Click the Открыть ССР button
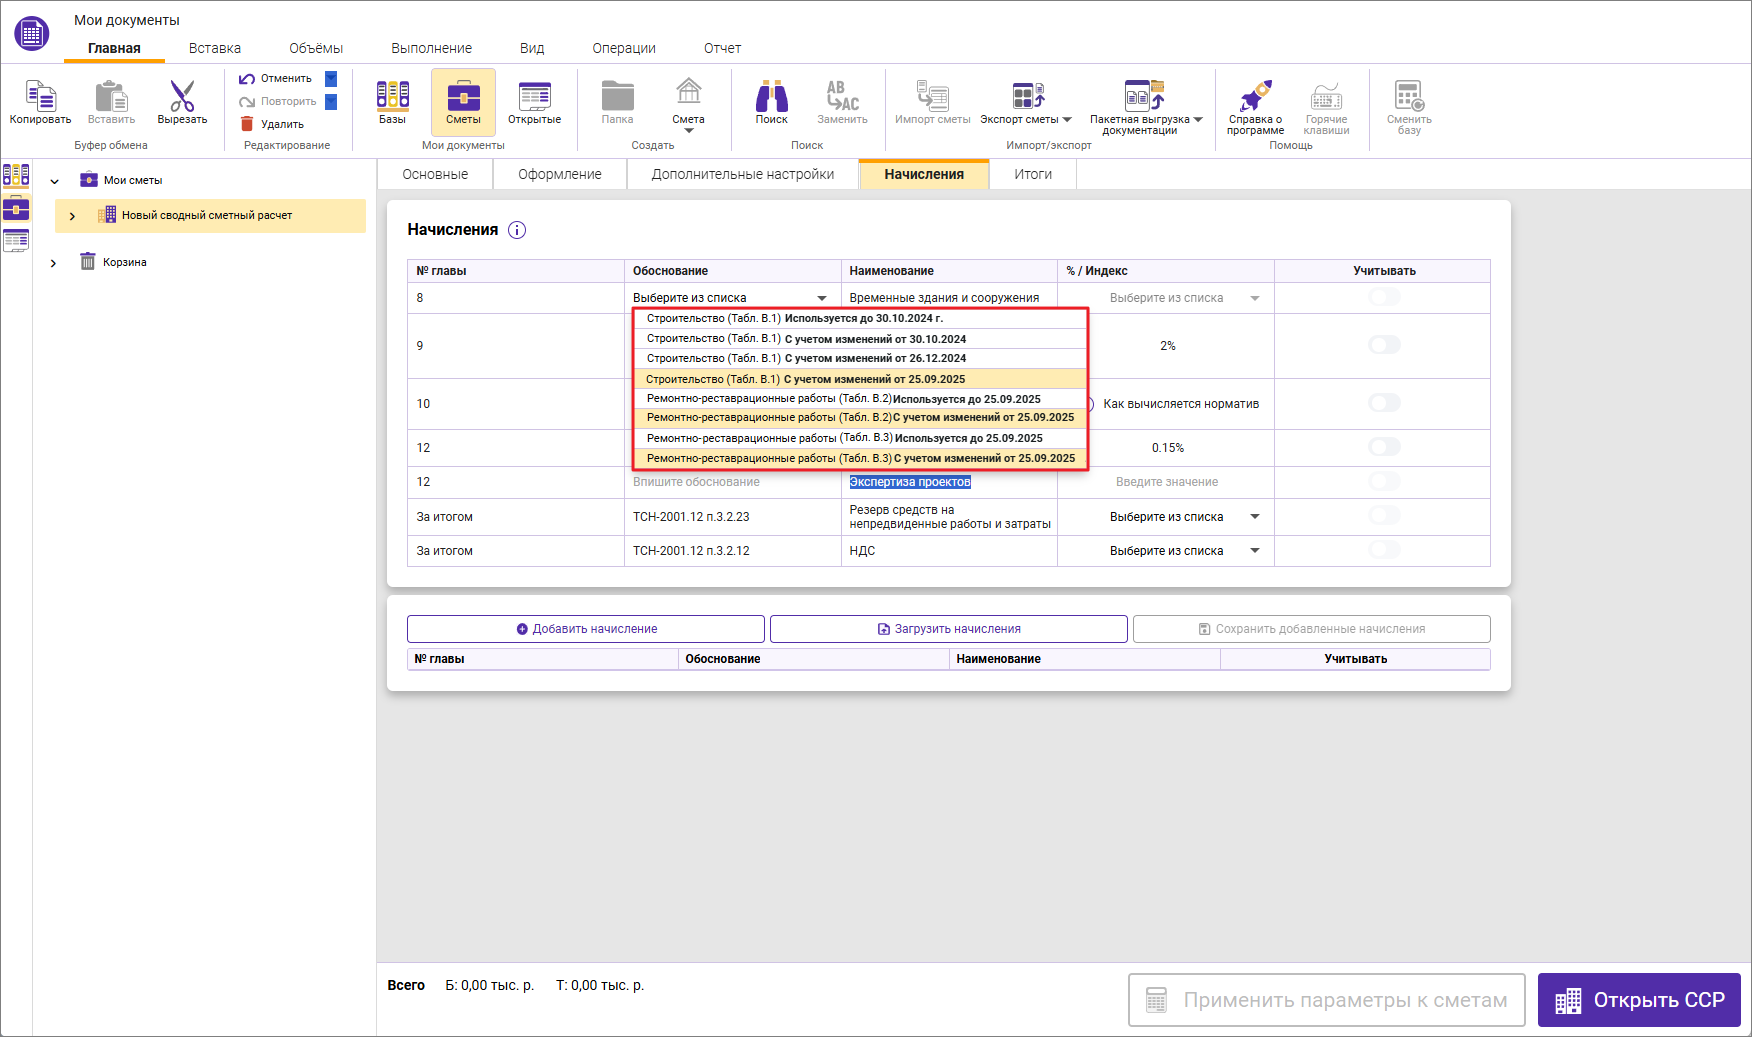This screenshot has width=1752, height=1037. [1638, 1000]
